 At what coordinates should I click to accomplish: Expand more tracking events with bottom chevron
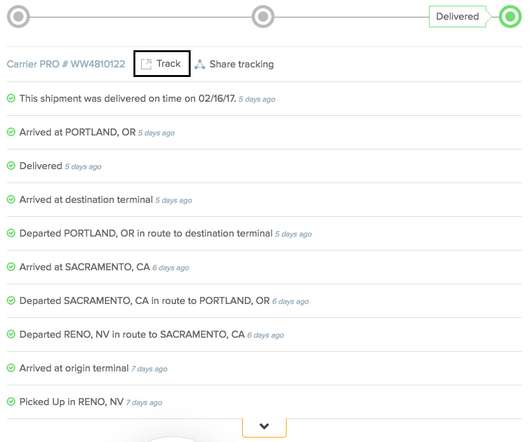click(264, 426)
